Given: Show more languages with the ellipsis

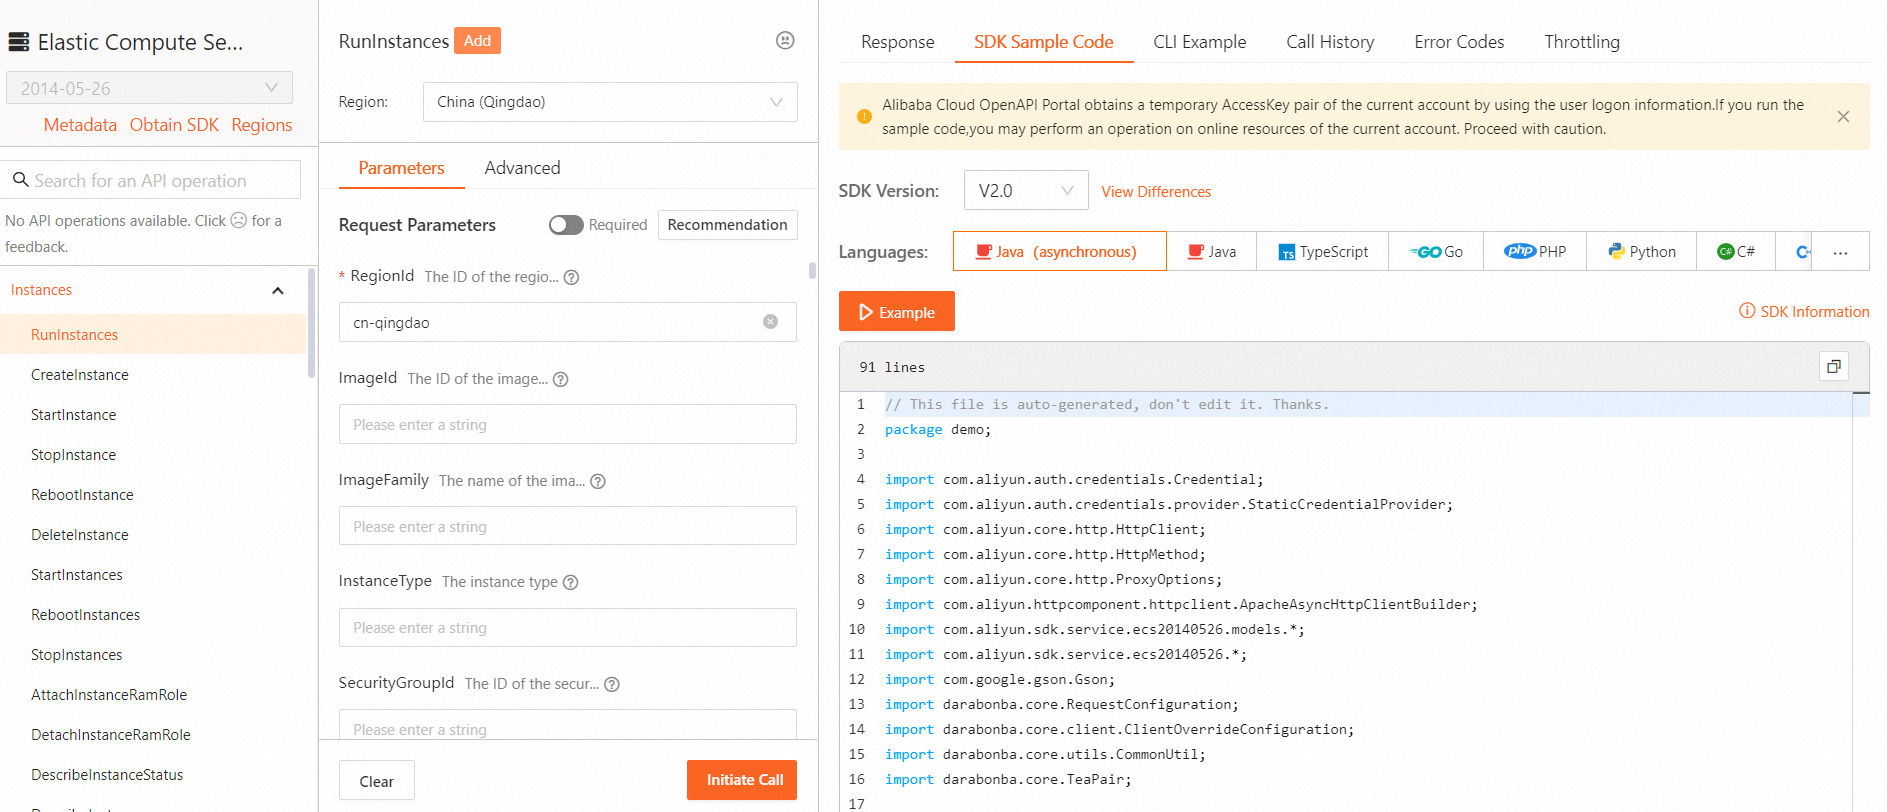Looking at the screenshot, I should (x=1840, y=252).
